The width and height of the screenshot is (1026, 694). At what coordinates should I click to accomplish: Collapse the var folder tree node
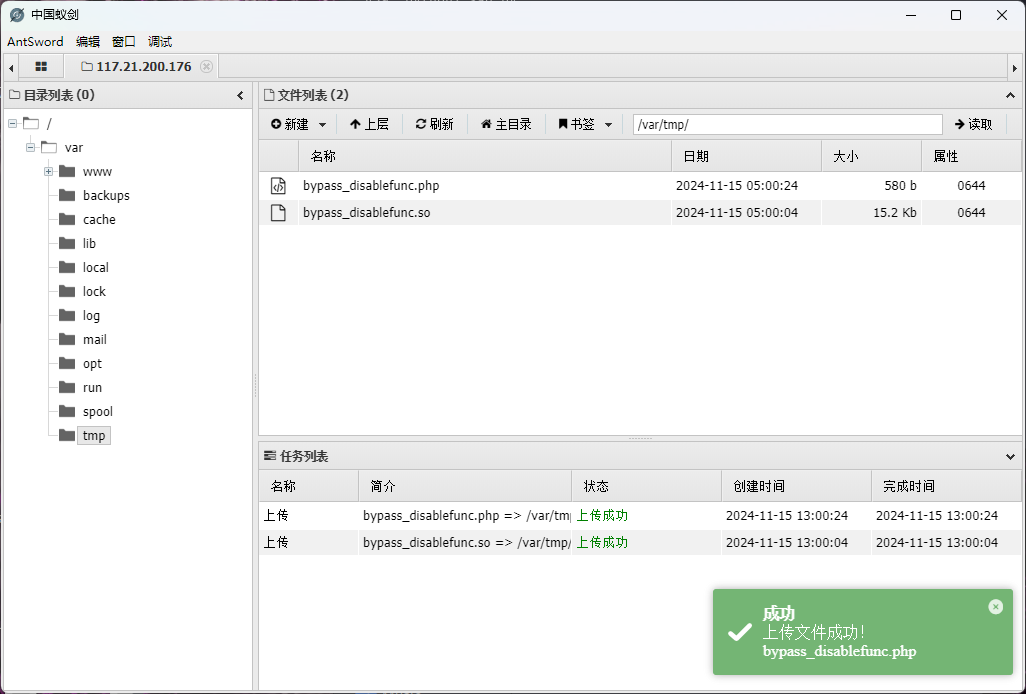pos(30,148)
